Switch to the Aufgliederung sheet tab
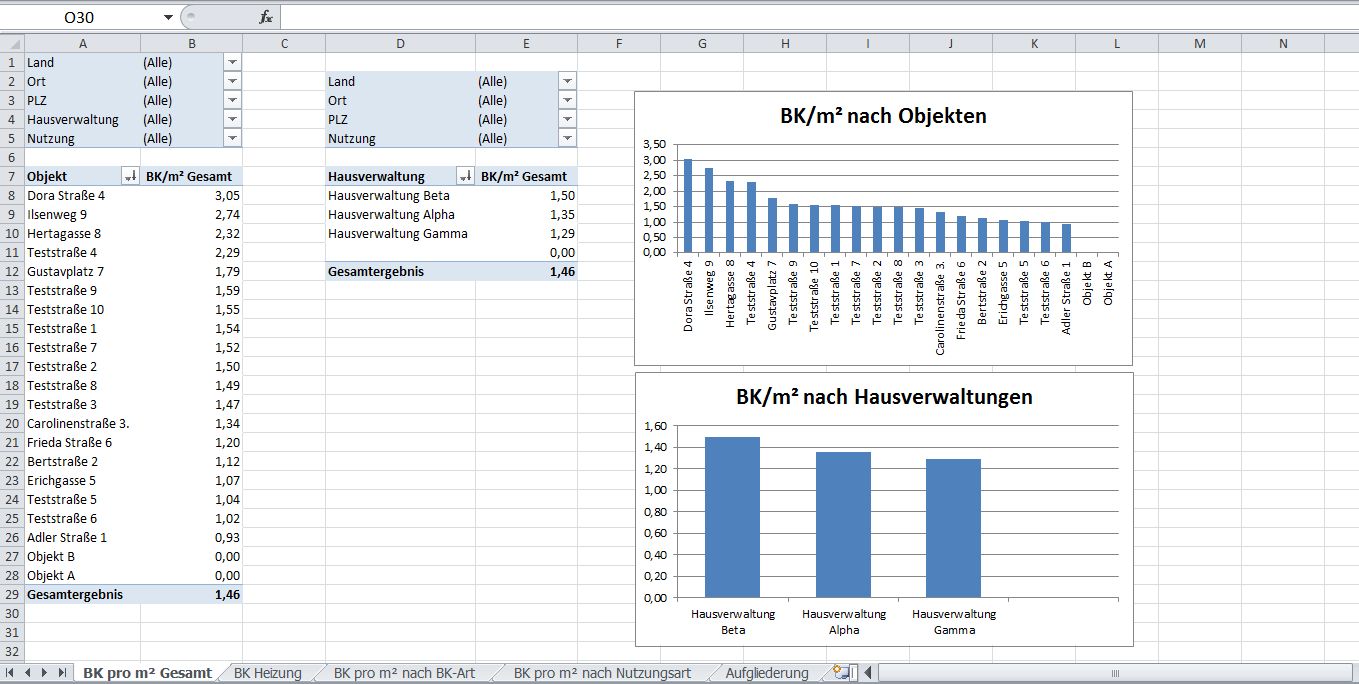 point(767,673)
